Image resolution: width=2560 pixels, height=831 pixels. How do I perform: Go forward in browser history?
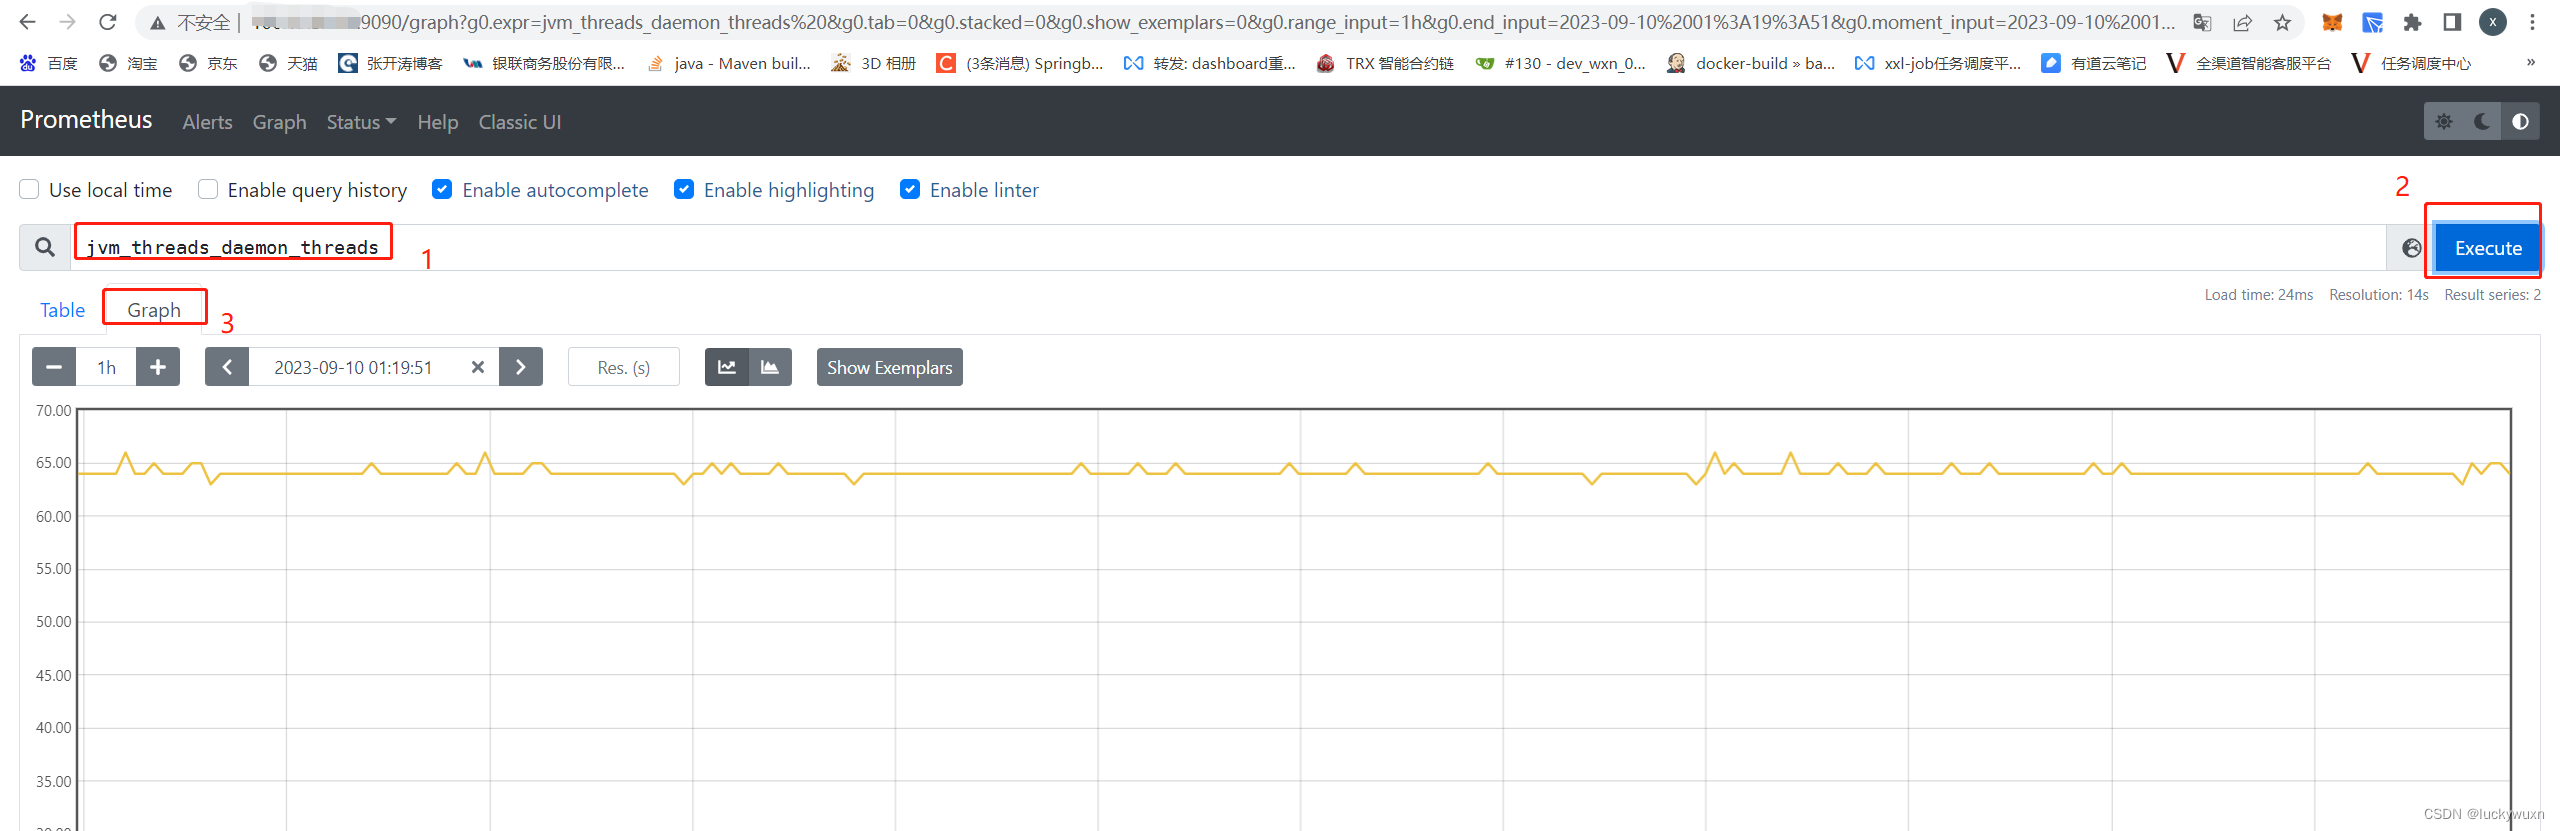coord(67,22)
